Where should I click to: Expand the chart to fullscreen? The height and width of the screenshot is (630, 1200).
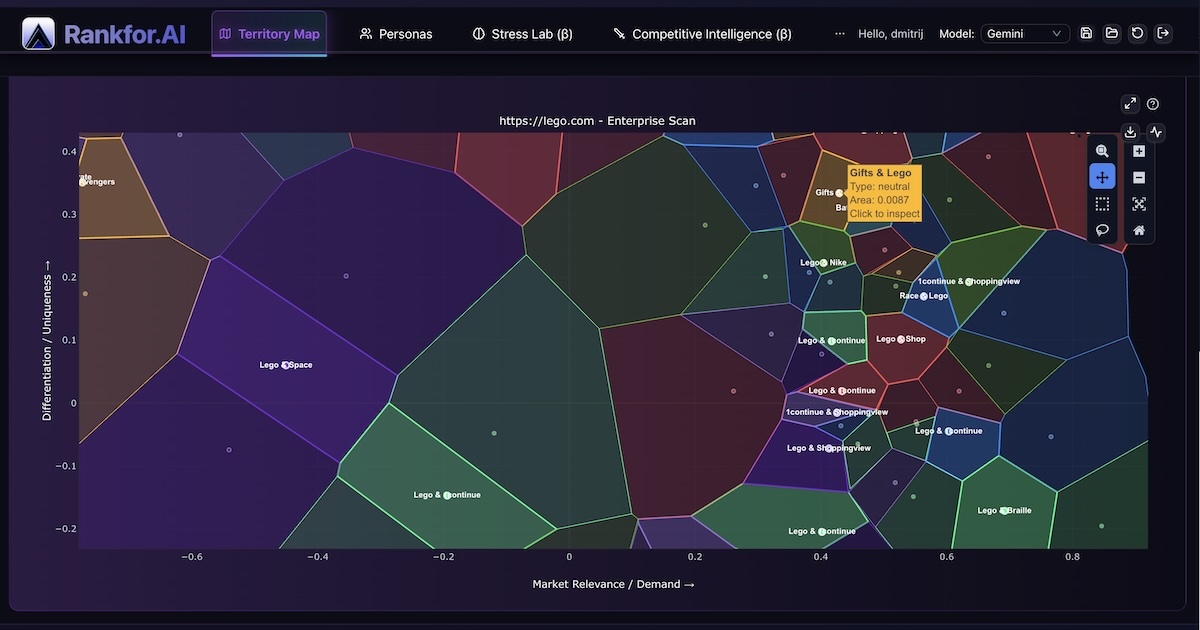[x=1130, y=104]
